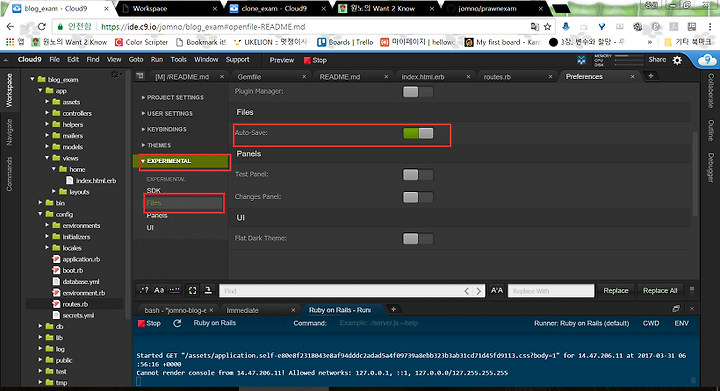Enable the Test Panel switch
720x391 pixels.
(x=418, y=174)
